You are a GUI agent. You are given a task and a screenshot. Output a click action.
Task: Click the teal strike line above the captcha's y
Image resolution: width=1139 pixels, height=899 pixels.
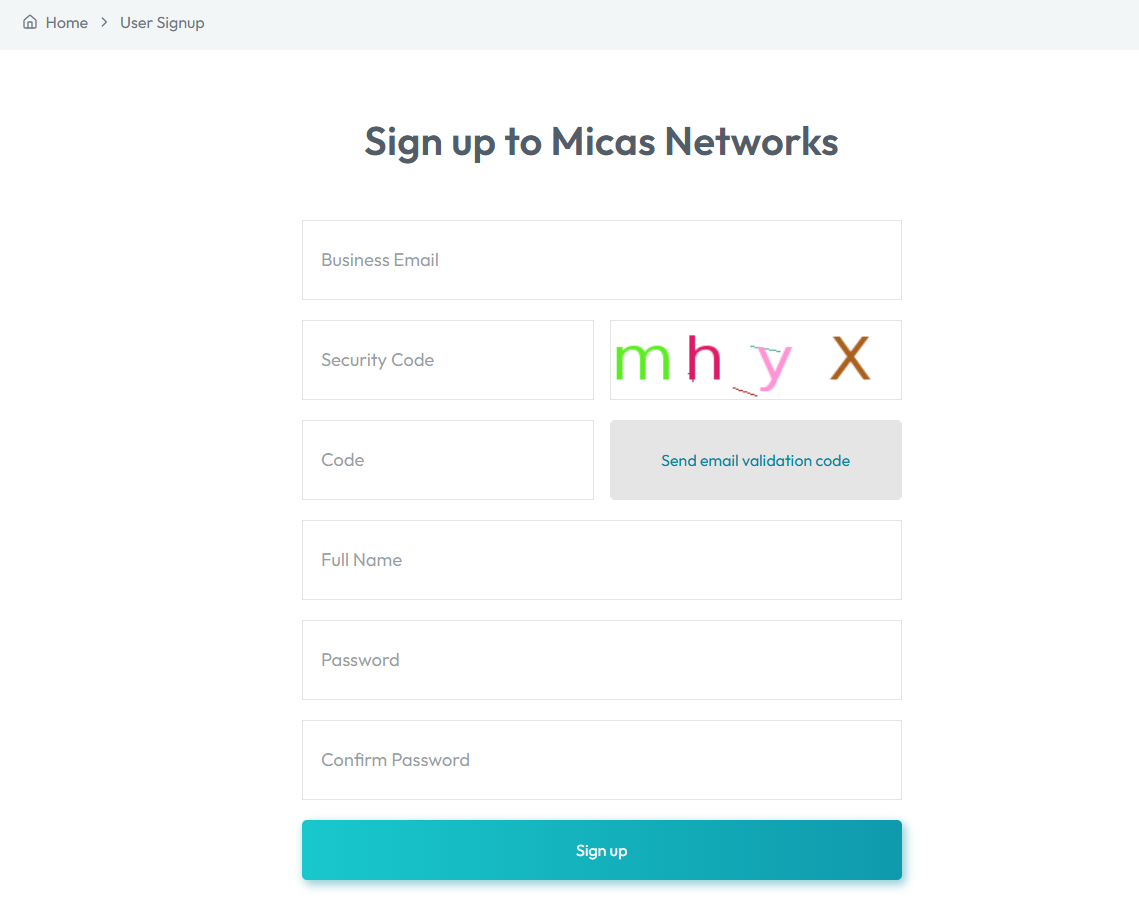[766, 349]
